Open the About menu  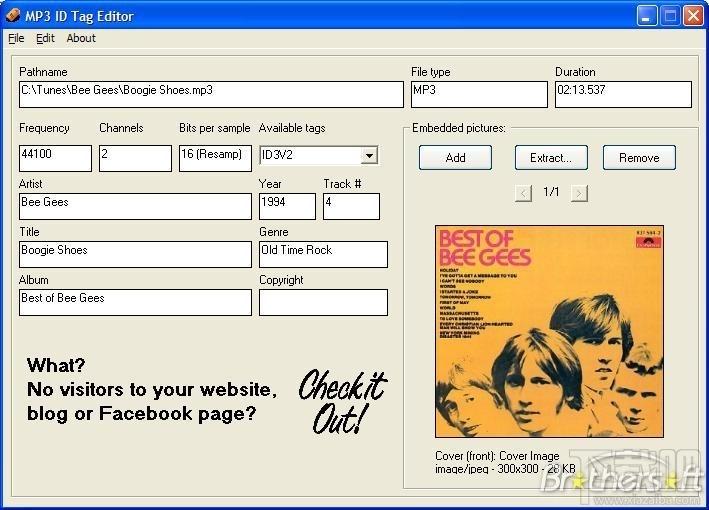point(81,38)
